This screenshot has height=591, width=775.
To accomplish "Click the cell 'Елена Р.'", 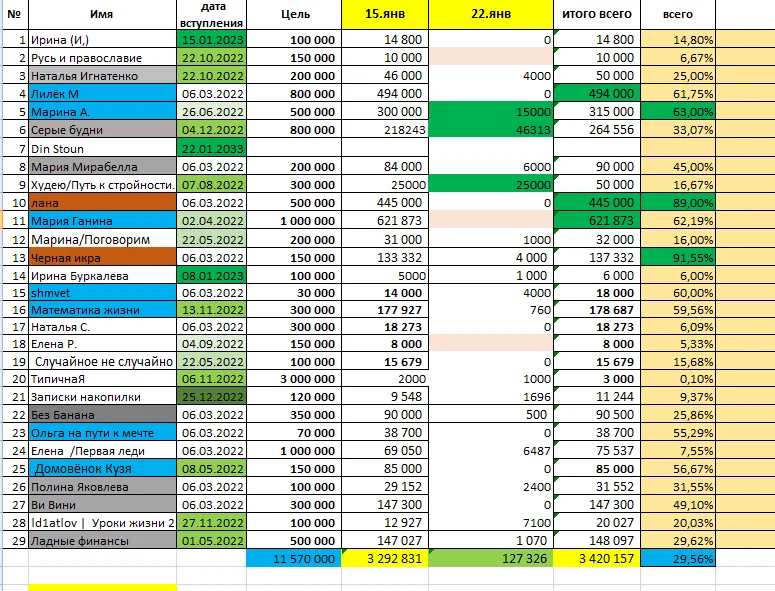I will click(102, 343).
